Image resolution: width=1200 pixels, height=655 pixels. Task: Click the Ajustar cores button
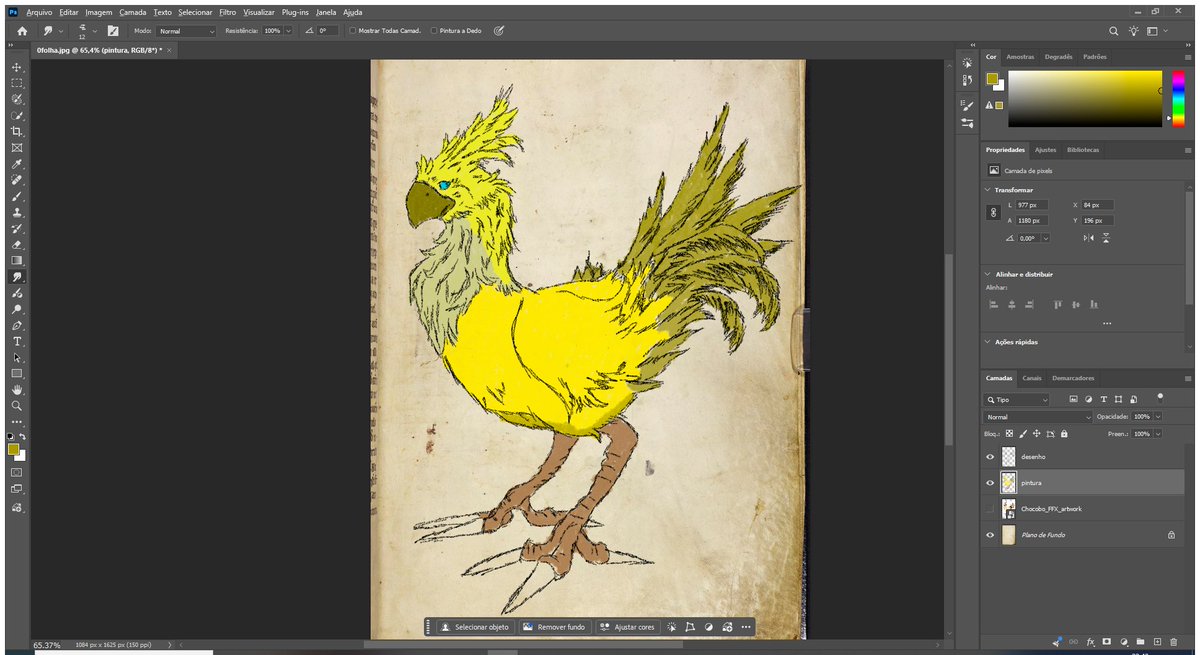pos(627,627)
